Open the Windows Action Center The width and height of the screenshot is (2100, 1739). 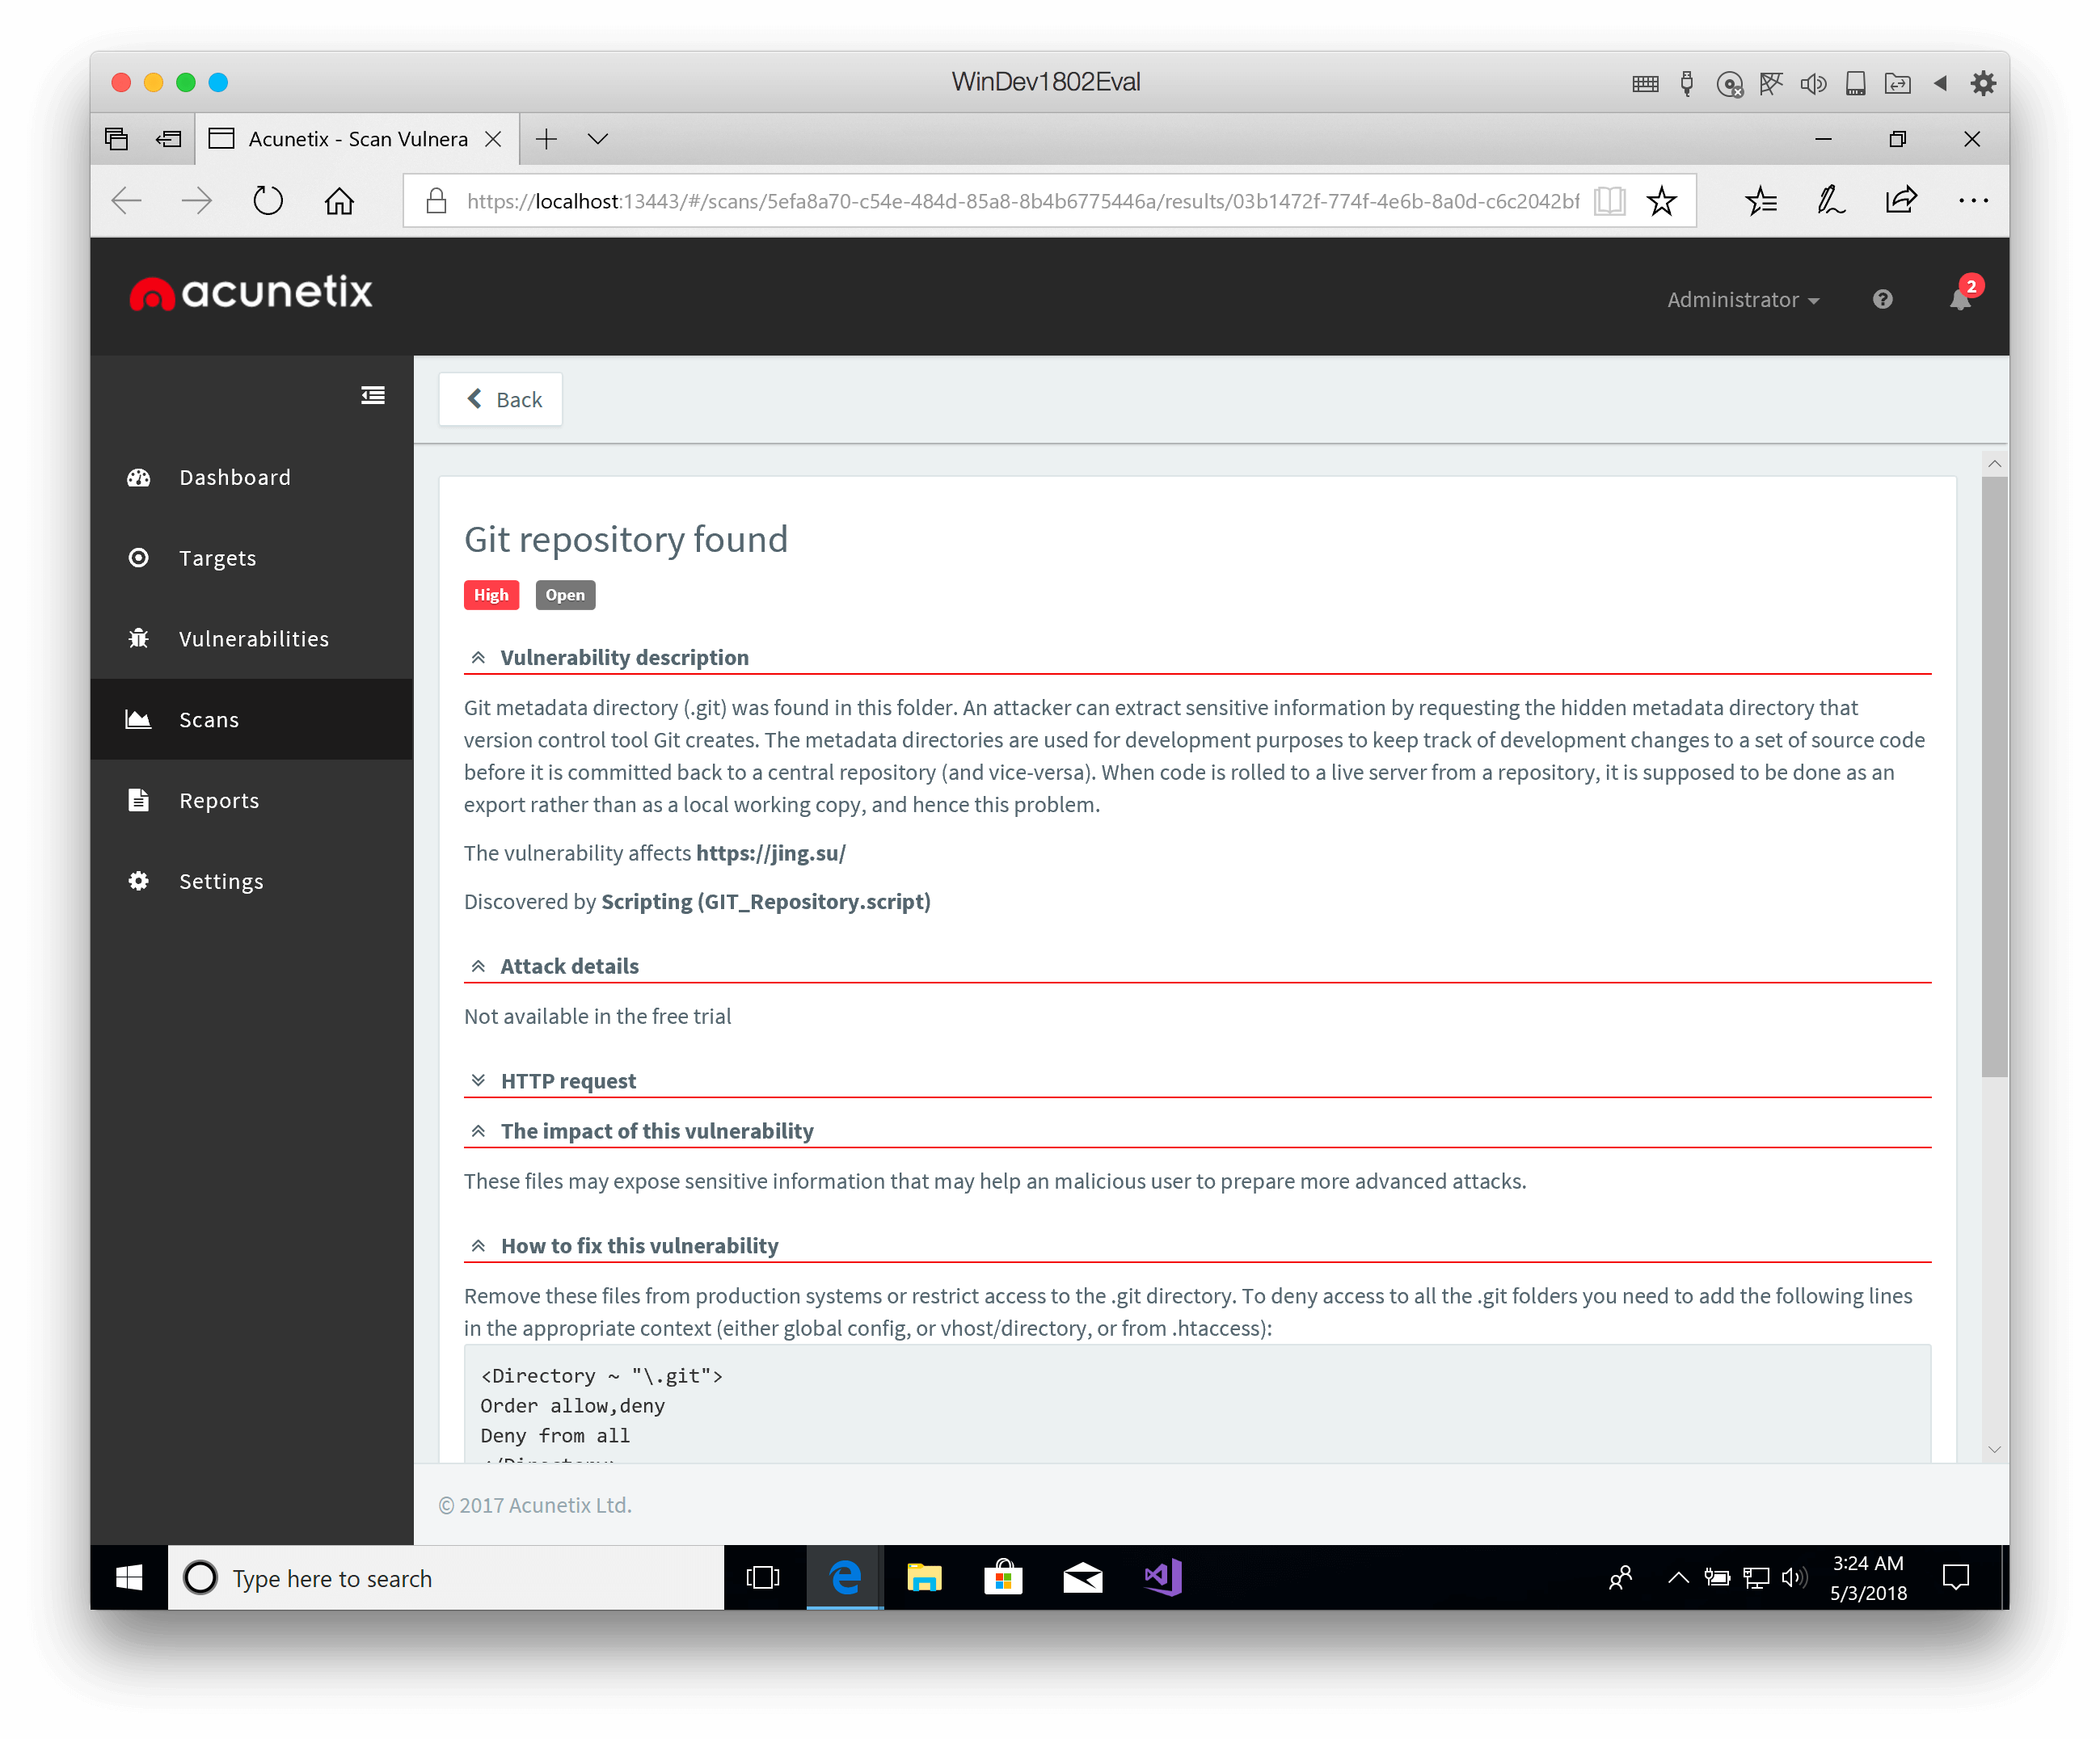click(x=1956, y=1577)
